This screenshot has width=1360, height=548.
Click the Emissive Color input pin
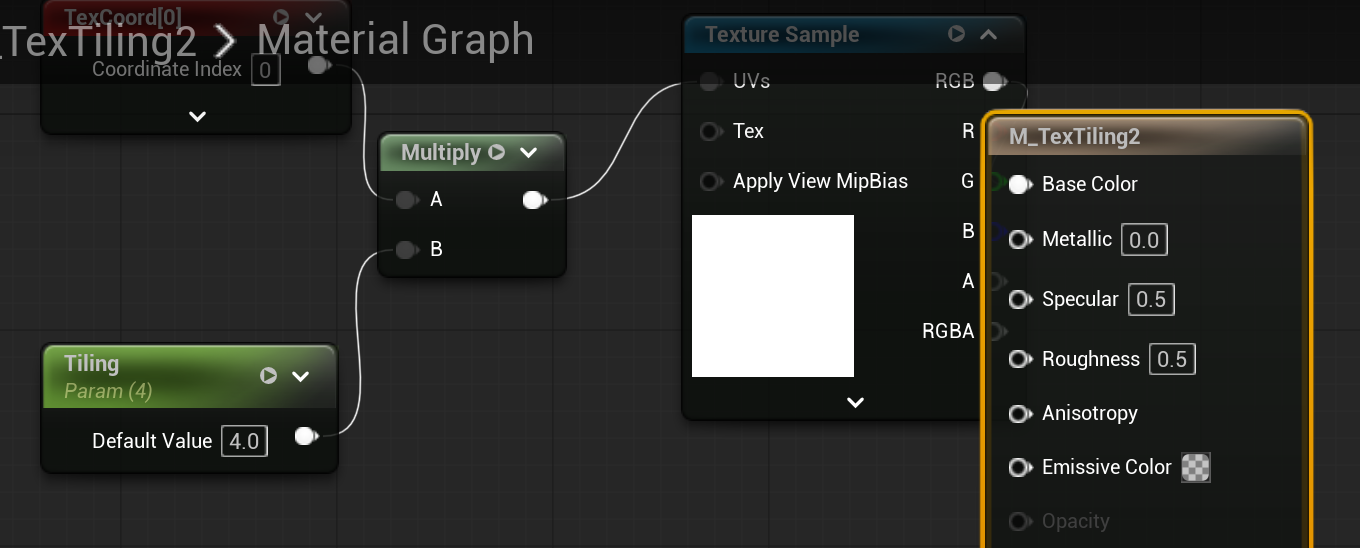click(x=1020, y=467)
